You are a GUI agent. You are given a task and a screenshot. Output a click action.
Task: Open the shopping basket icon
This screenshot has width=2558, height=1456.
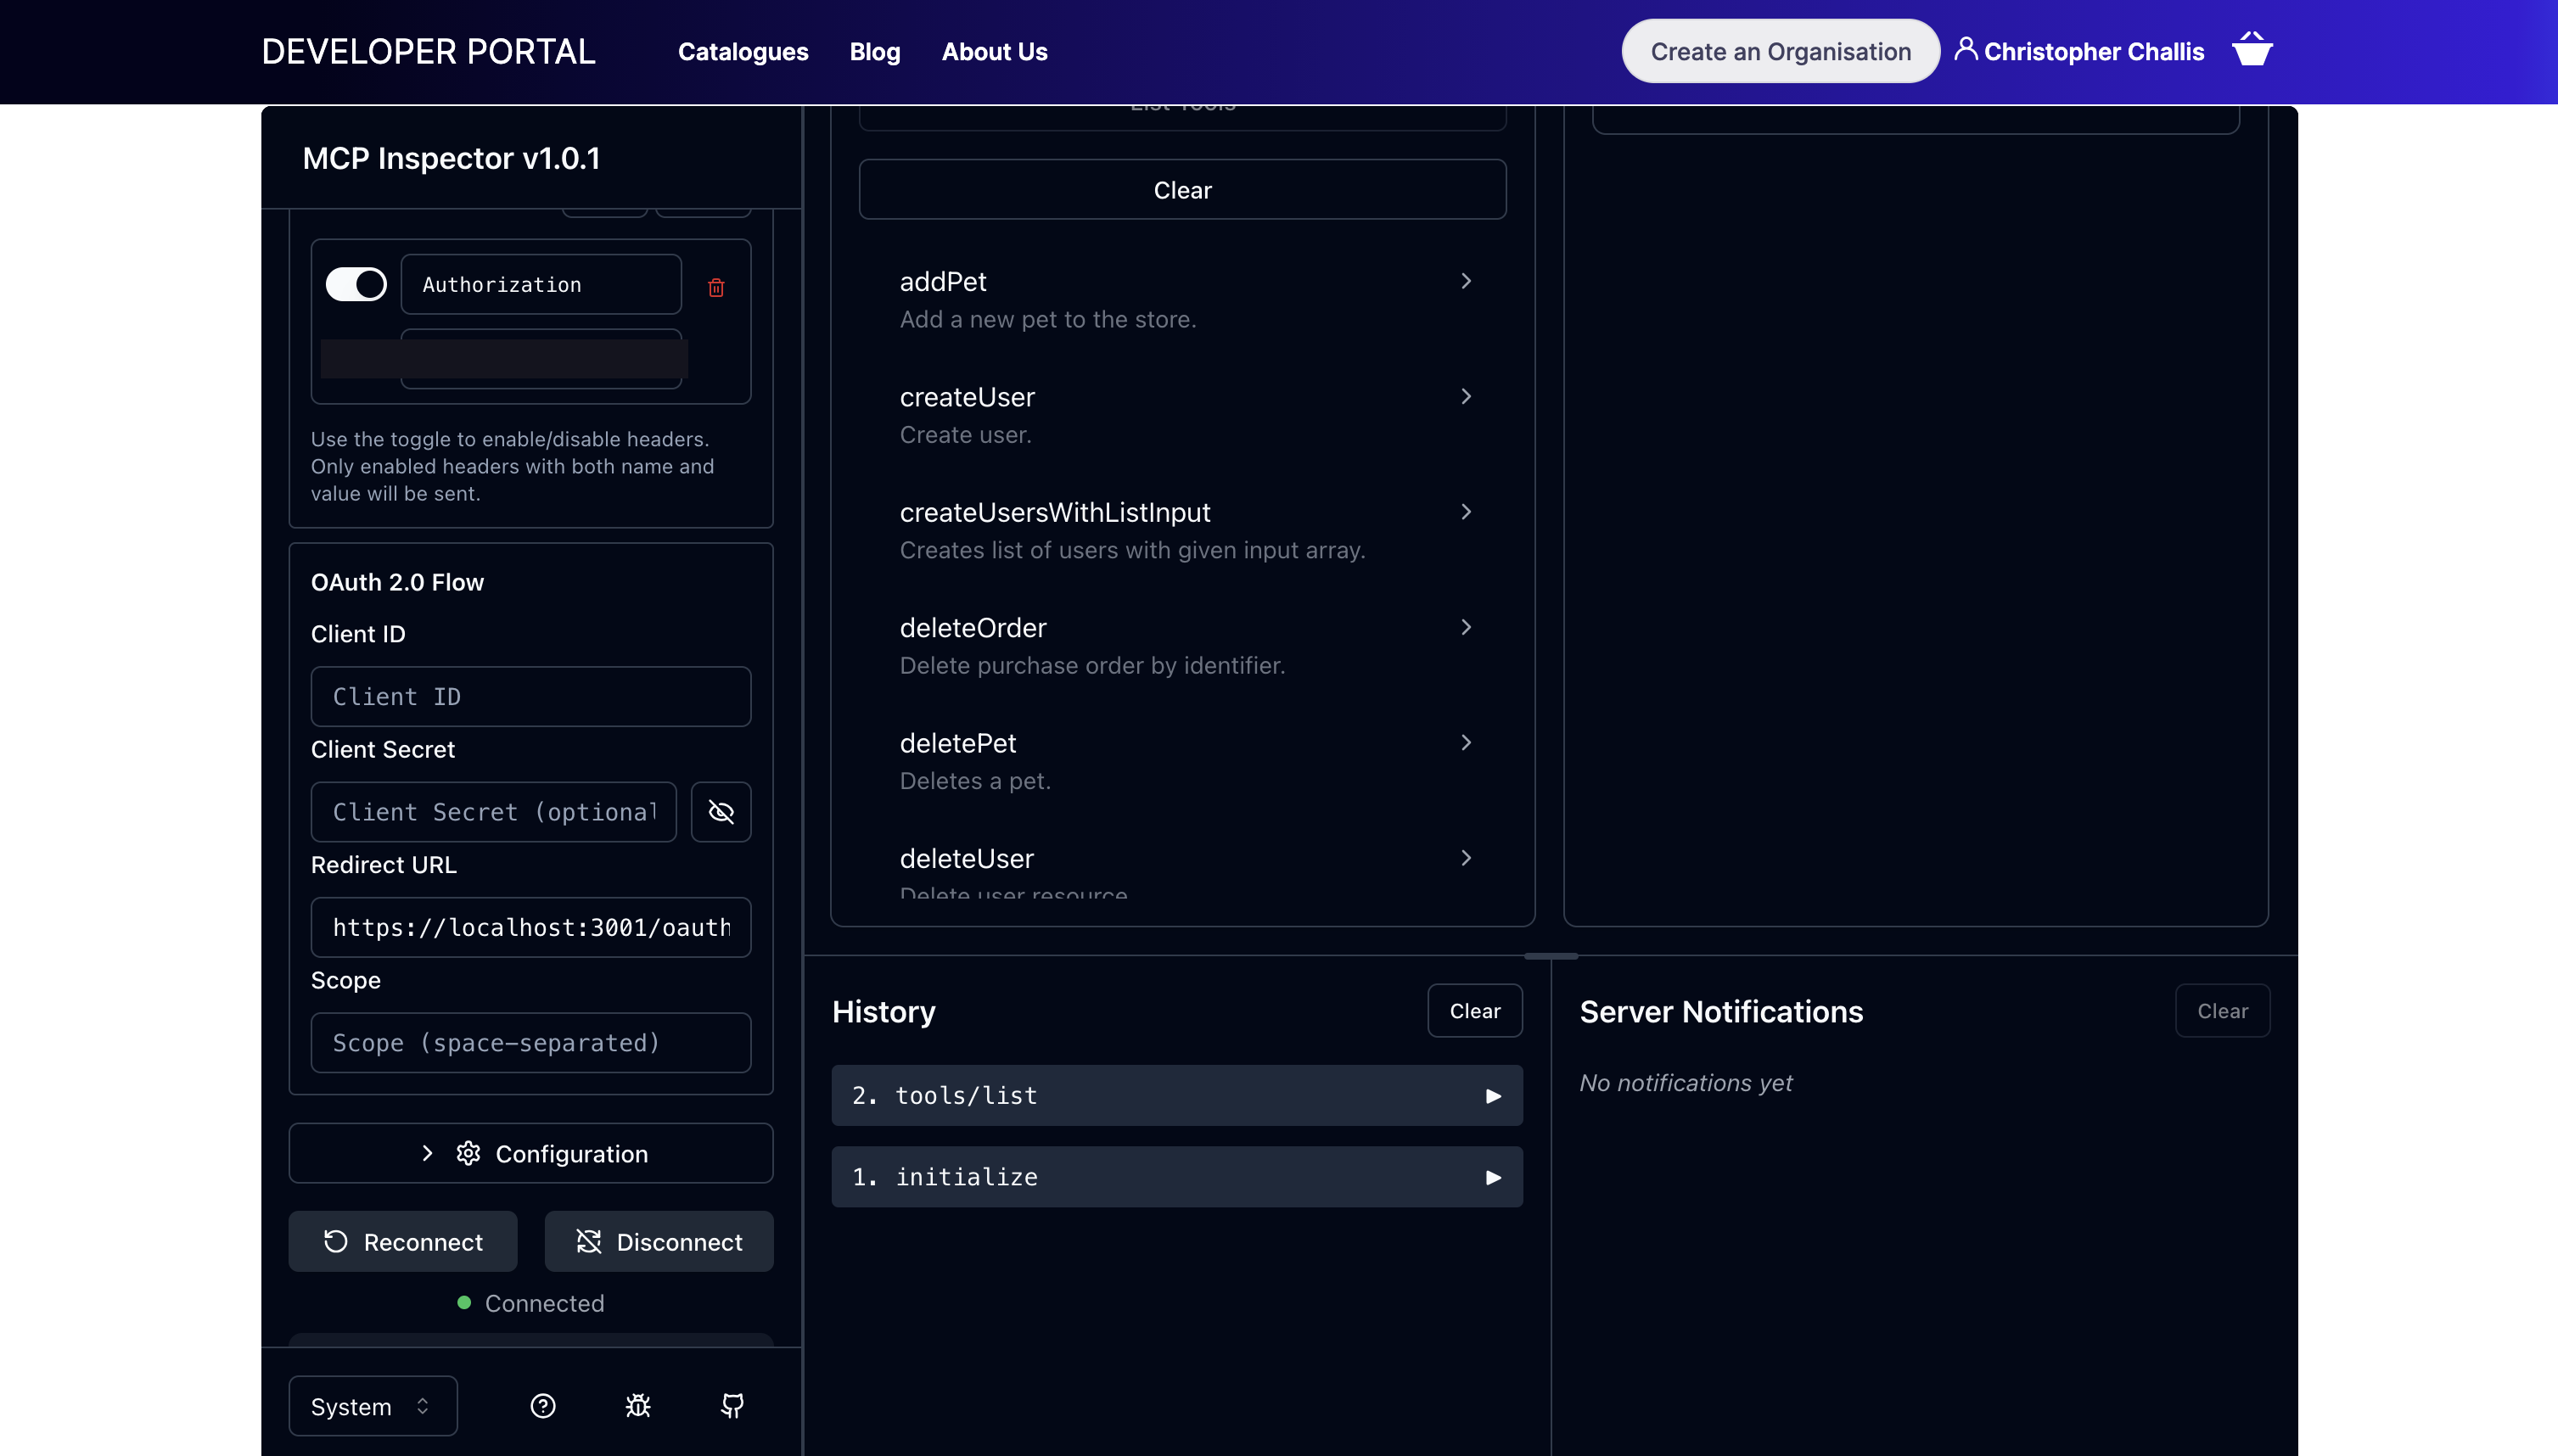pos(2252,50)
